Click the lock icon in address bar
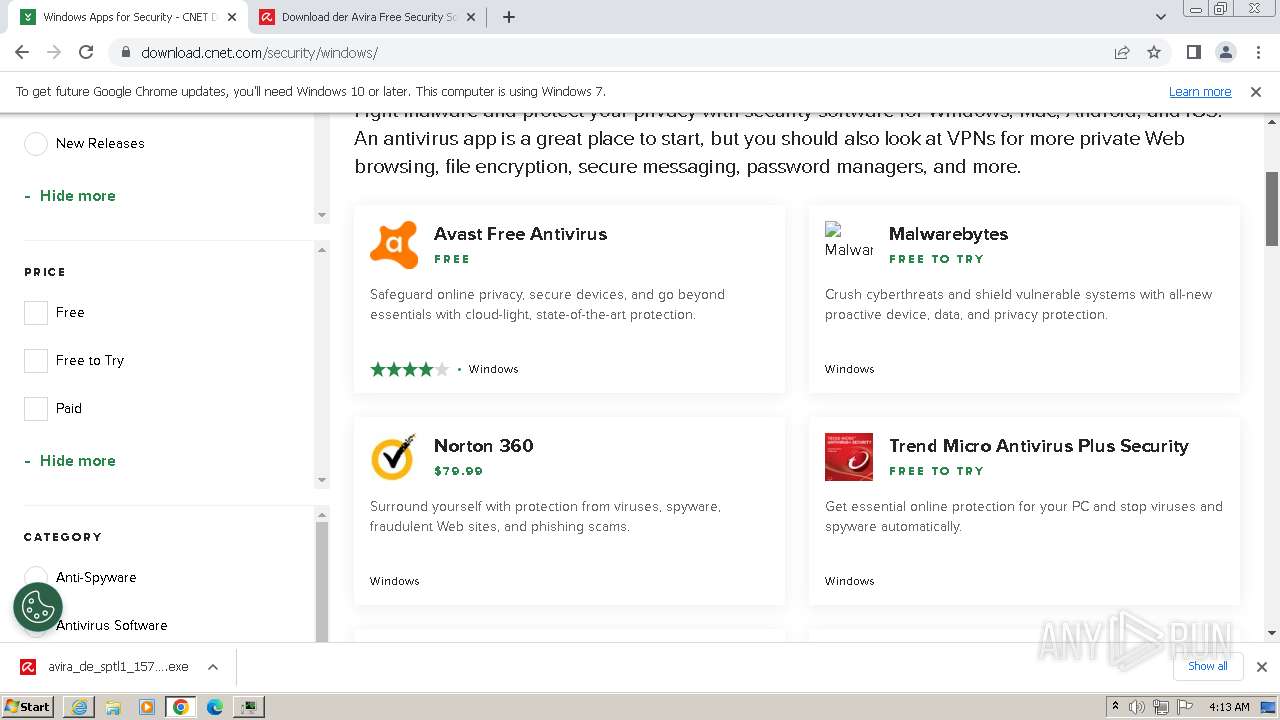The width and height of the screenshot is (1280, 720). click(x=125, y=53)
